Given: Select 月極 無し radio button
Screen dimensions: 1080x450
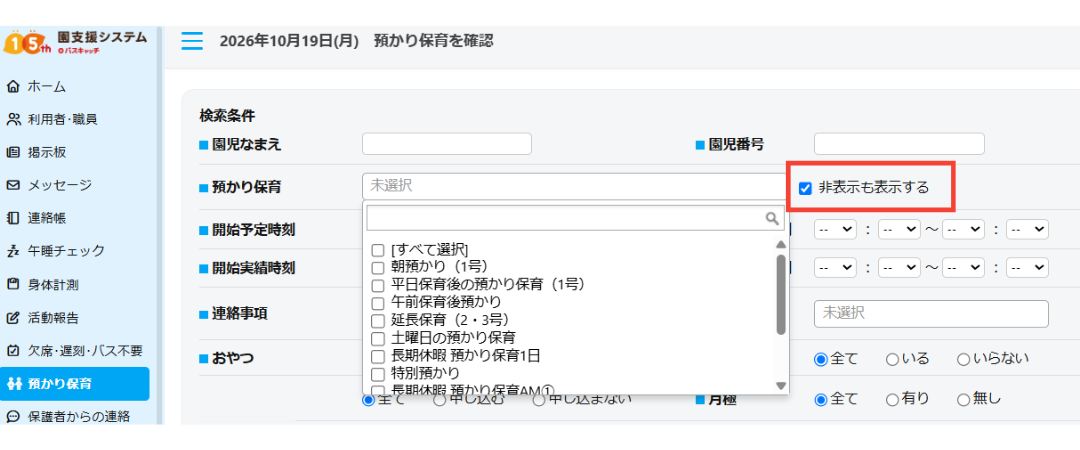Looking at the screenshot, I should tap(964, 399).
